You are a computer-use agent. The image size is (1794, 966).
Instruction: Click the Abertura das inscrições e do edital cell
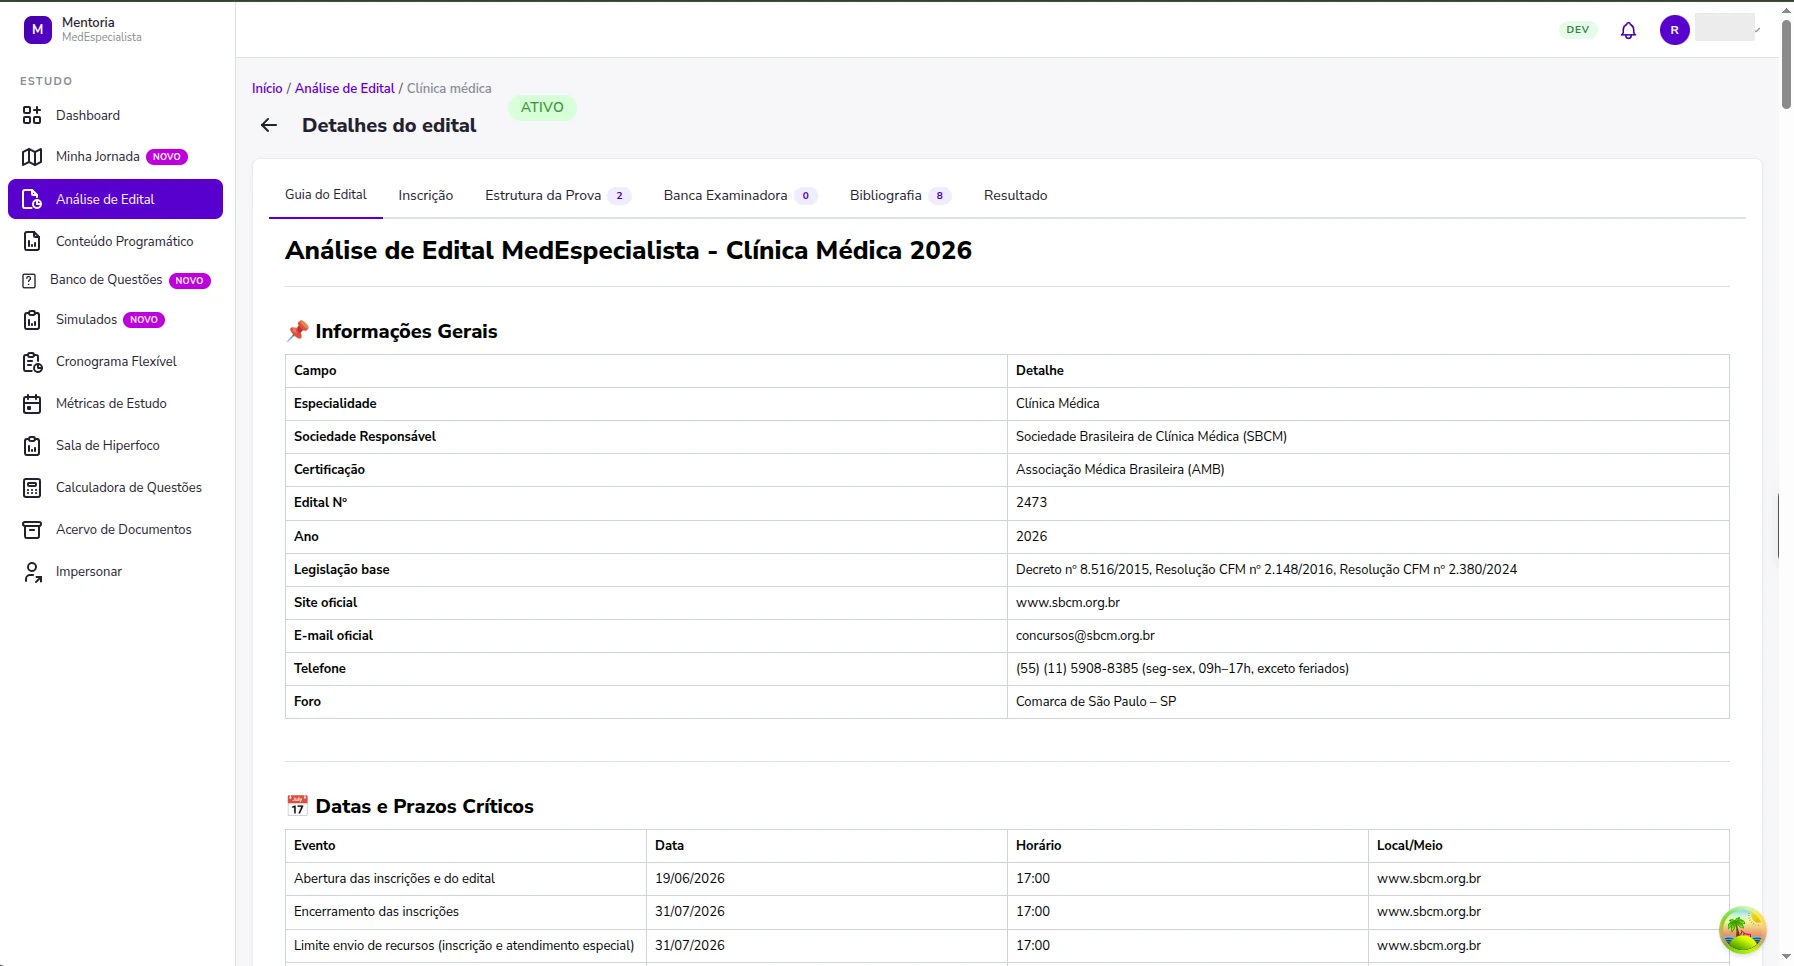tap(466, 879)
